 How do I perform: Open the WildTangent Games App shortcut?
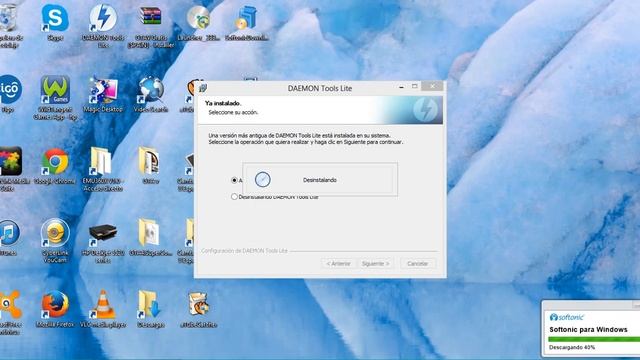(x=55, y=90)
